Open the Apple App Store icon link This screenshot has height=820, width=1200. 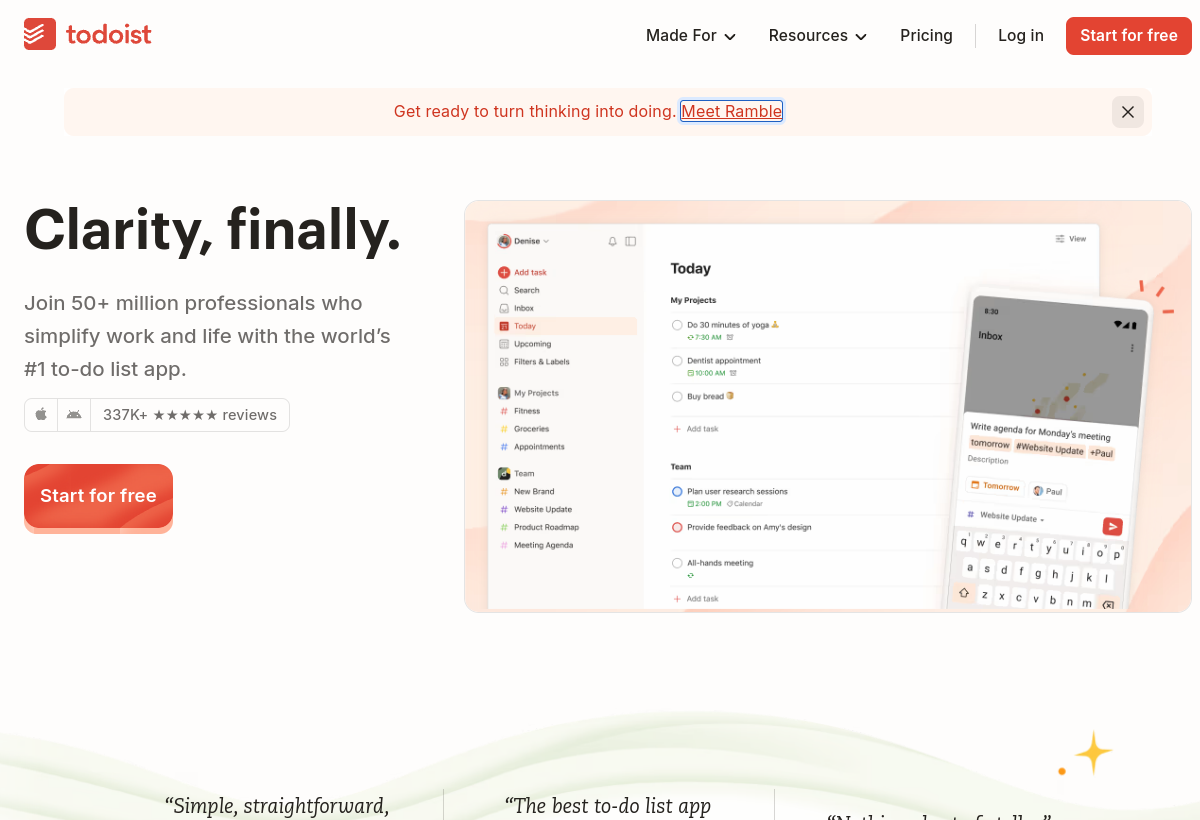(x=41, y=415)
